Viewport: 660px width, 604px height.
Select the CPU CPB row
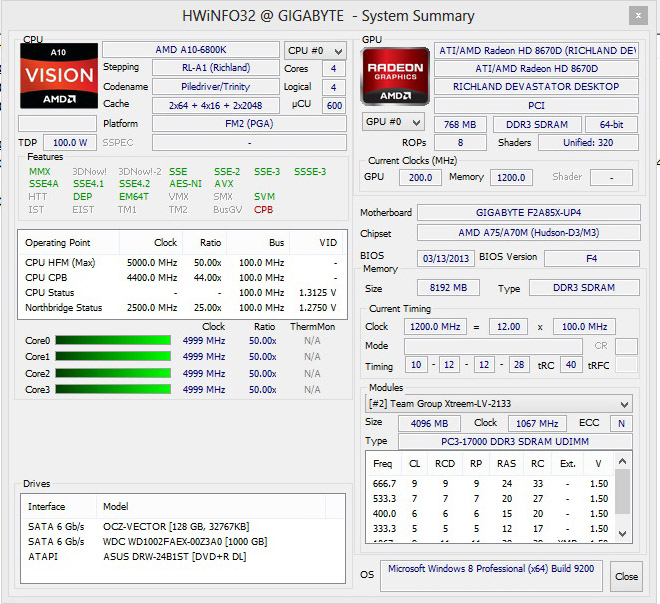182,278
